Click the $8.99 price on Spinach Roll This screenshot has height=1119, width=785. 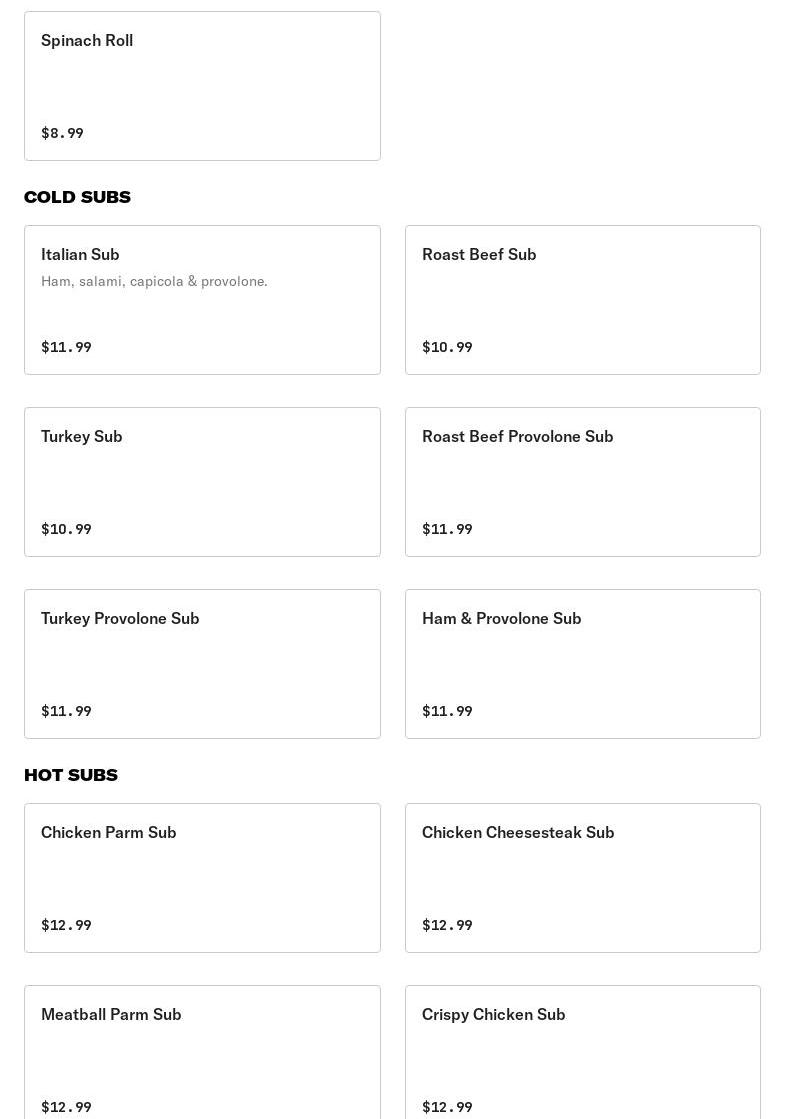(62, 133)
